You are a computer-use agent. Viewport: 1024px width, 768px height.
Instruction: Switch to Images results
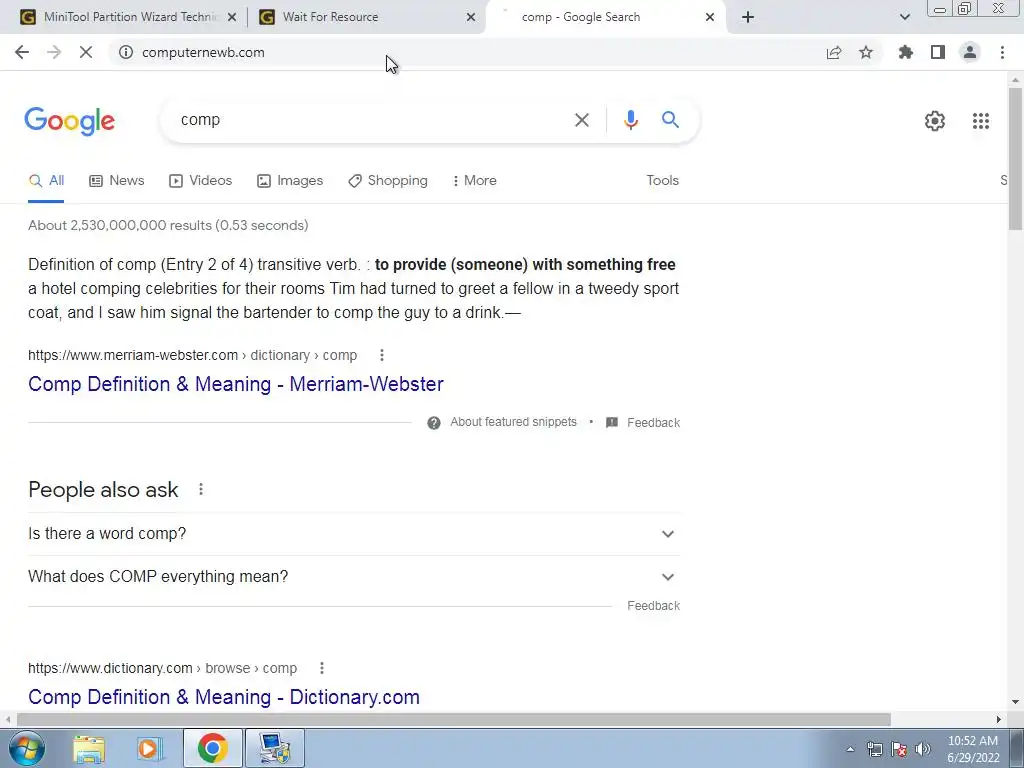(290, 180)
